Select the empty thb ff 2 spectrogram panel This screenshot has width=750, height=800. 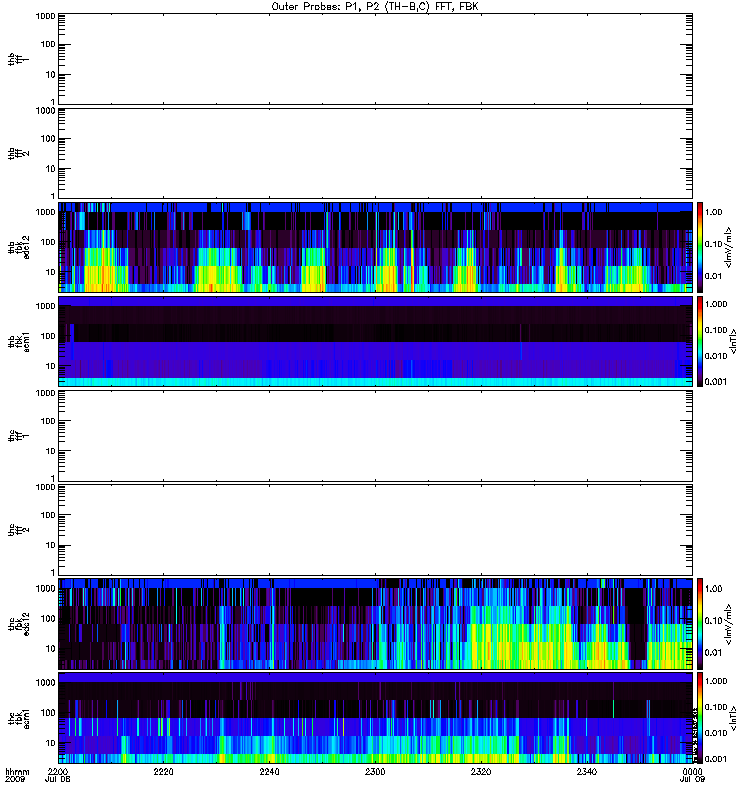tap(375, 154)
